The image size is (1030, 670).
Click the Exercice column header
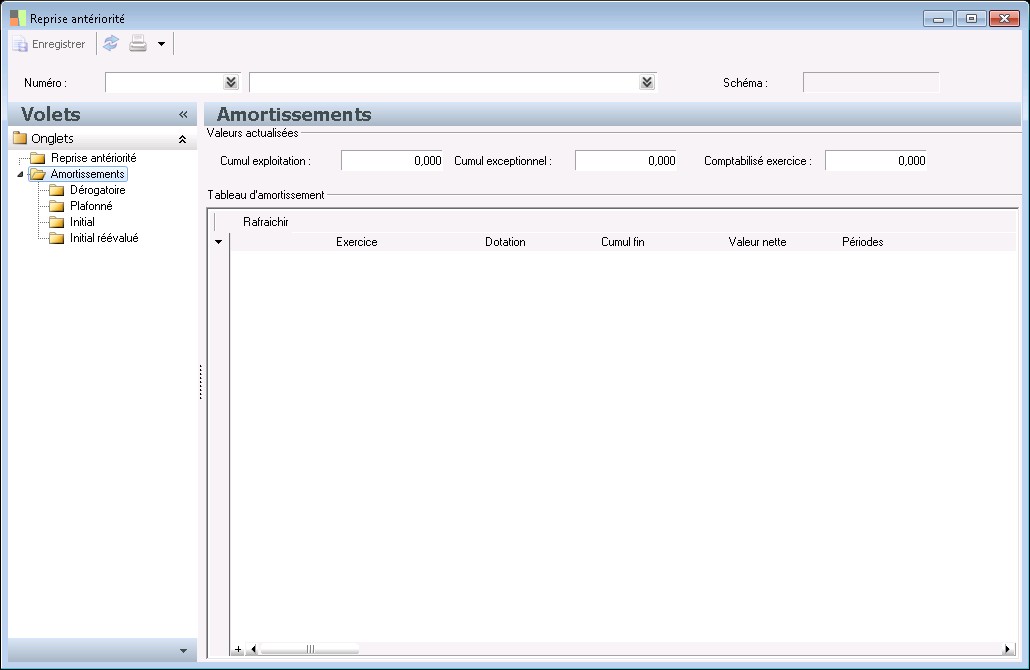tap(357, 242)
